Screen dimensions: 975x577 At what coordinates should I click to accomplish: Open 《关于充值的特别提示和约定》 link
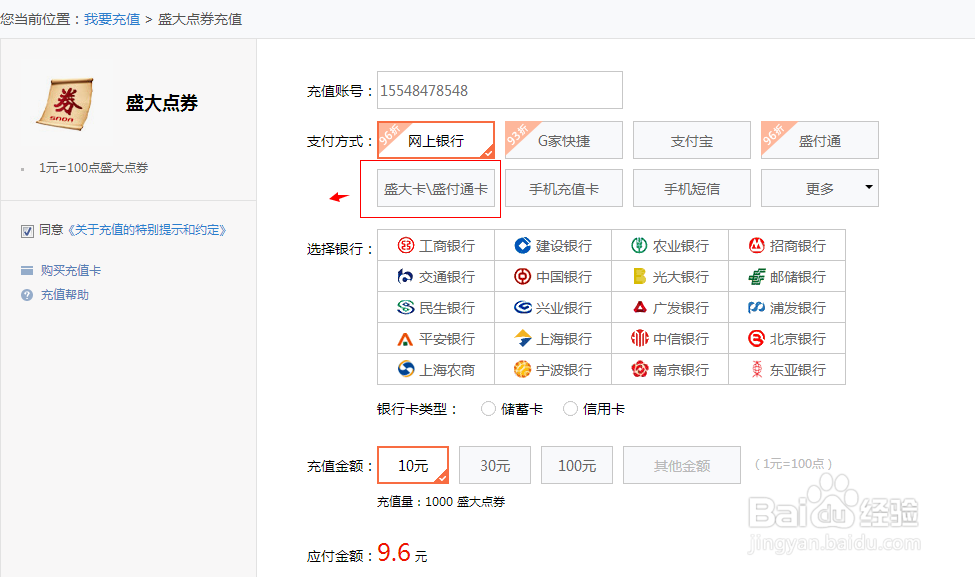click(146, 230)
